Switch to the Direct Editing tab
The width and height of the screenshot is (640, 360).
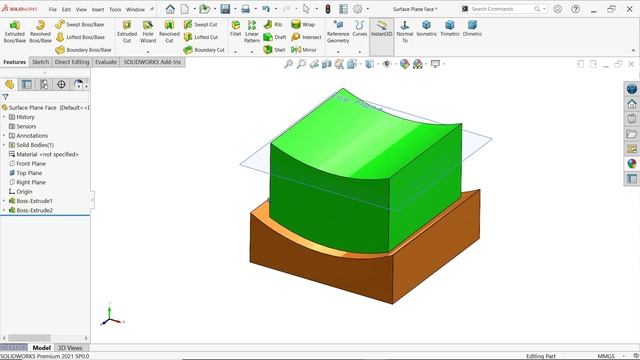click(72, 62)
